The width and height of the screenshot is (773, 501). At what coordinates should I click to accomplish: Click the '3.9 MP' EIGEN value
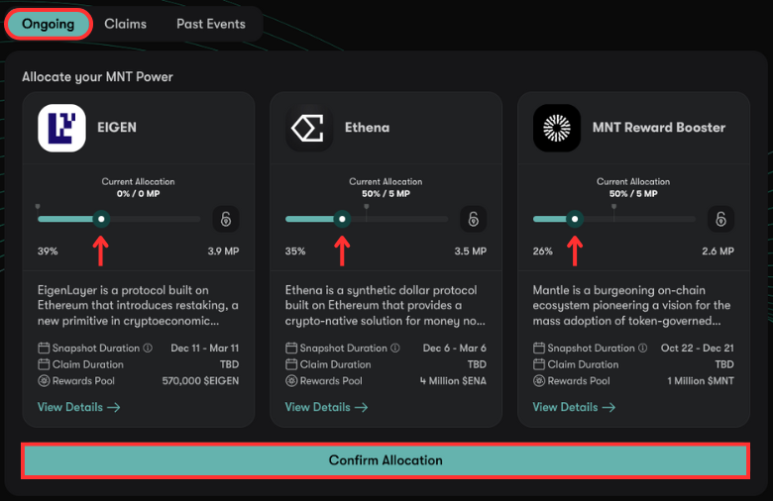[223, 251]
